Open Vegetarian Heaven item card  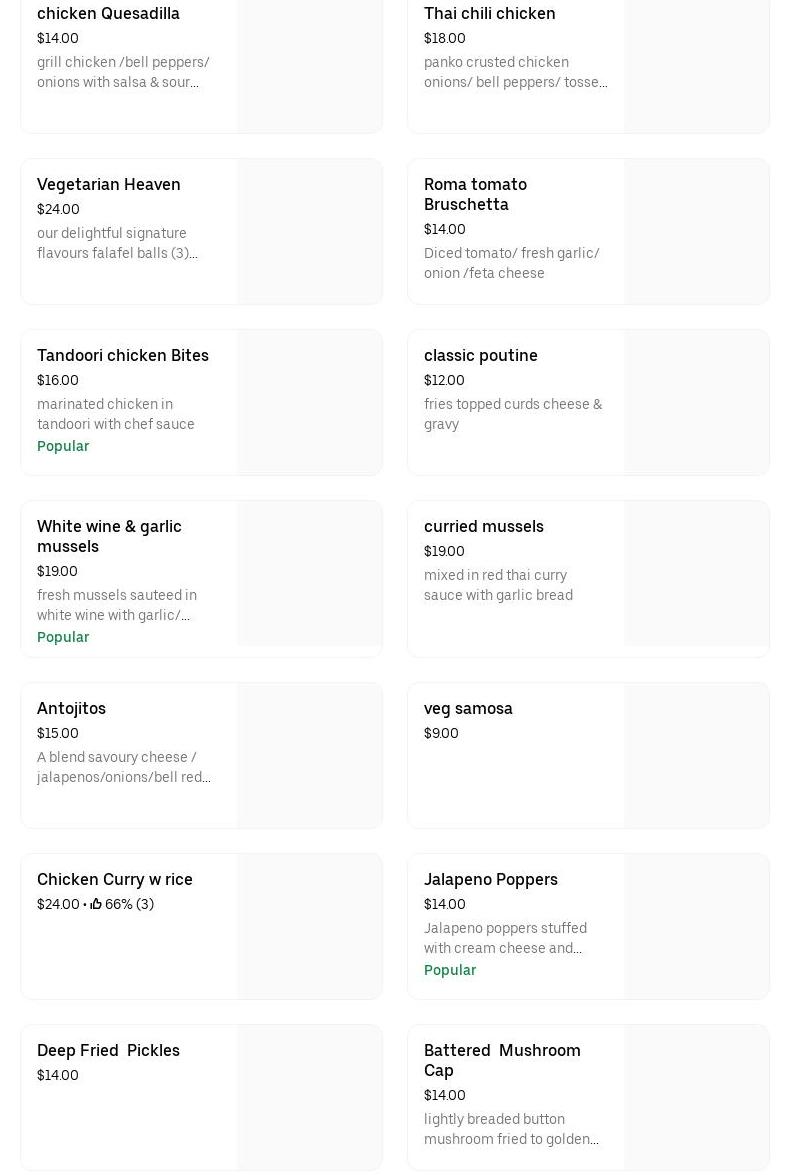(x=109, y=185)
